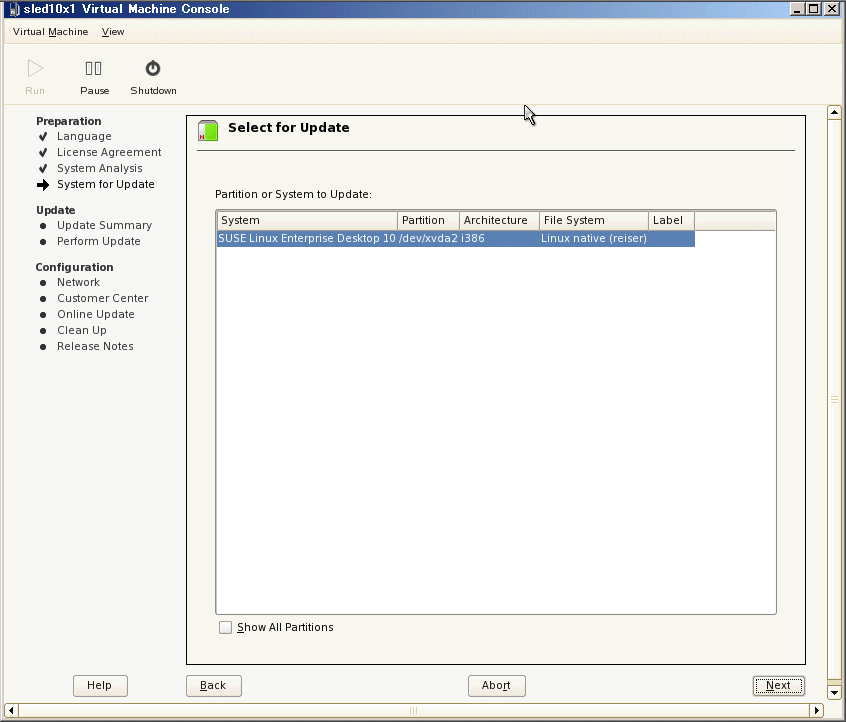
Task: Close the Virtual Machine Console window
Action: tap(832, 9)
